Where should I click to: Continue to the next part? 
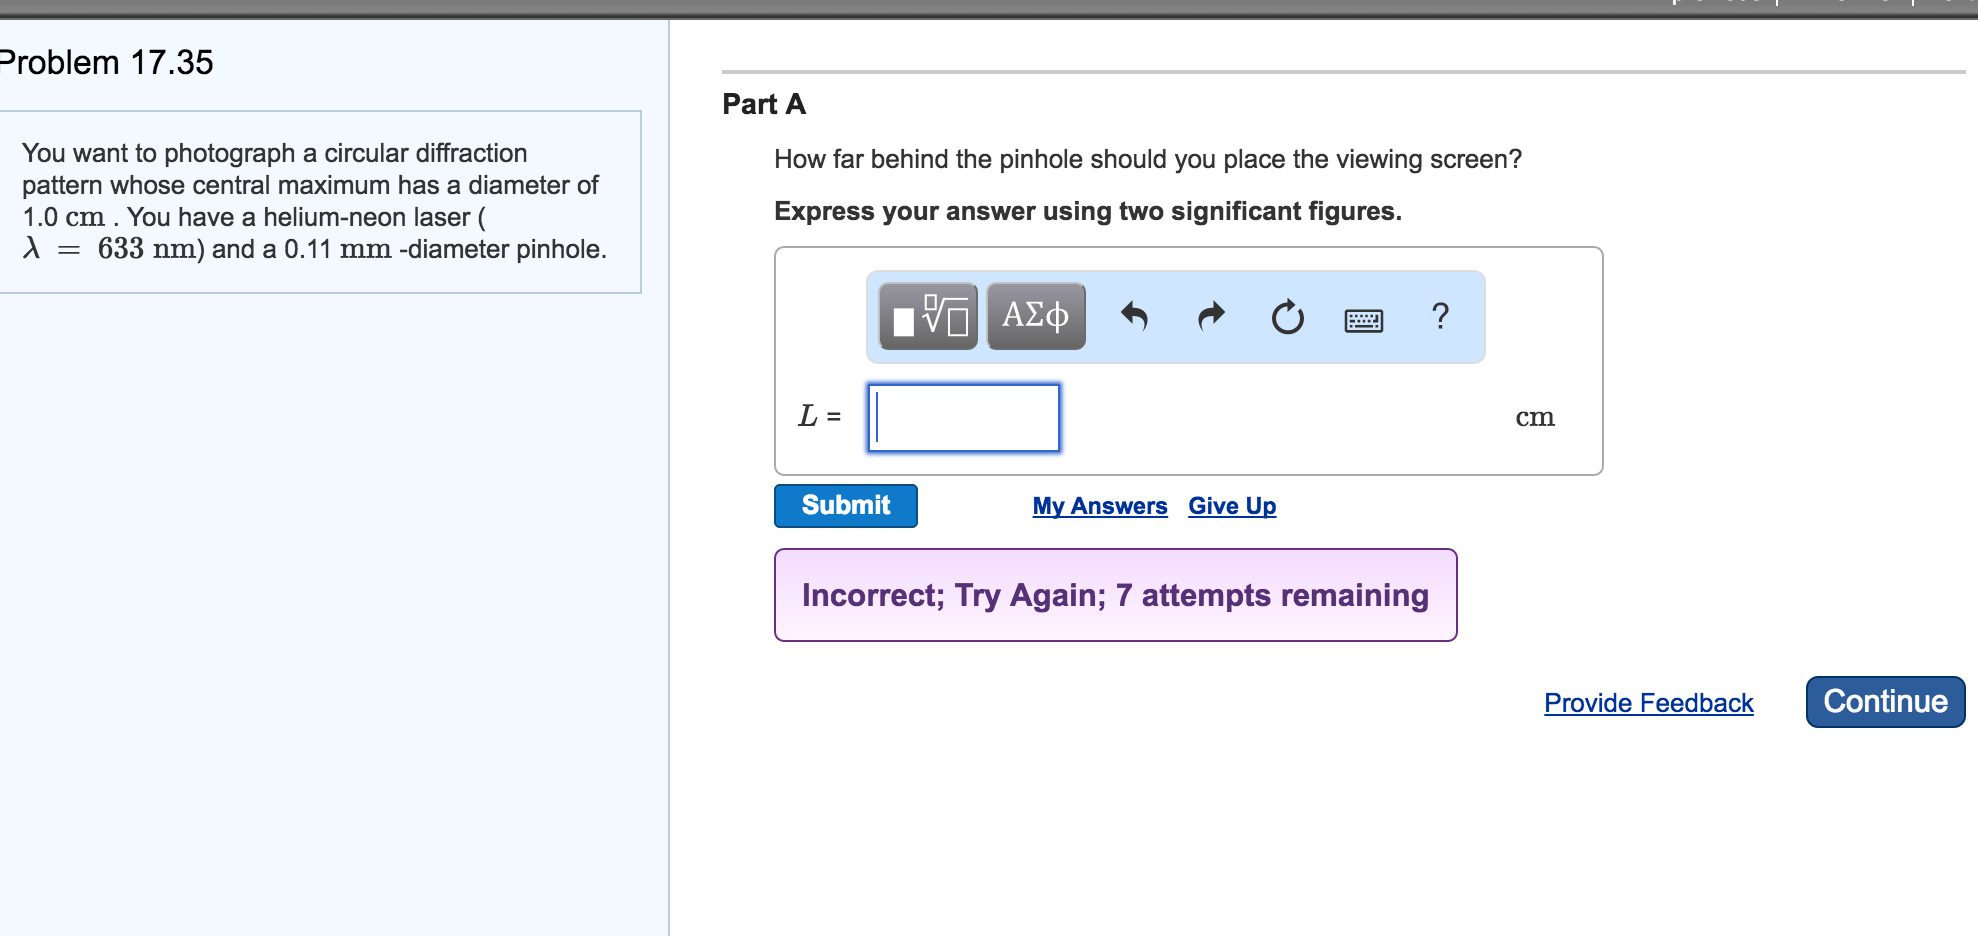point(1886,702)
